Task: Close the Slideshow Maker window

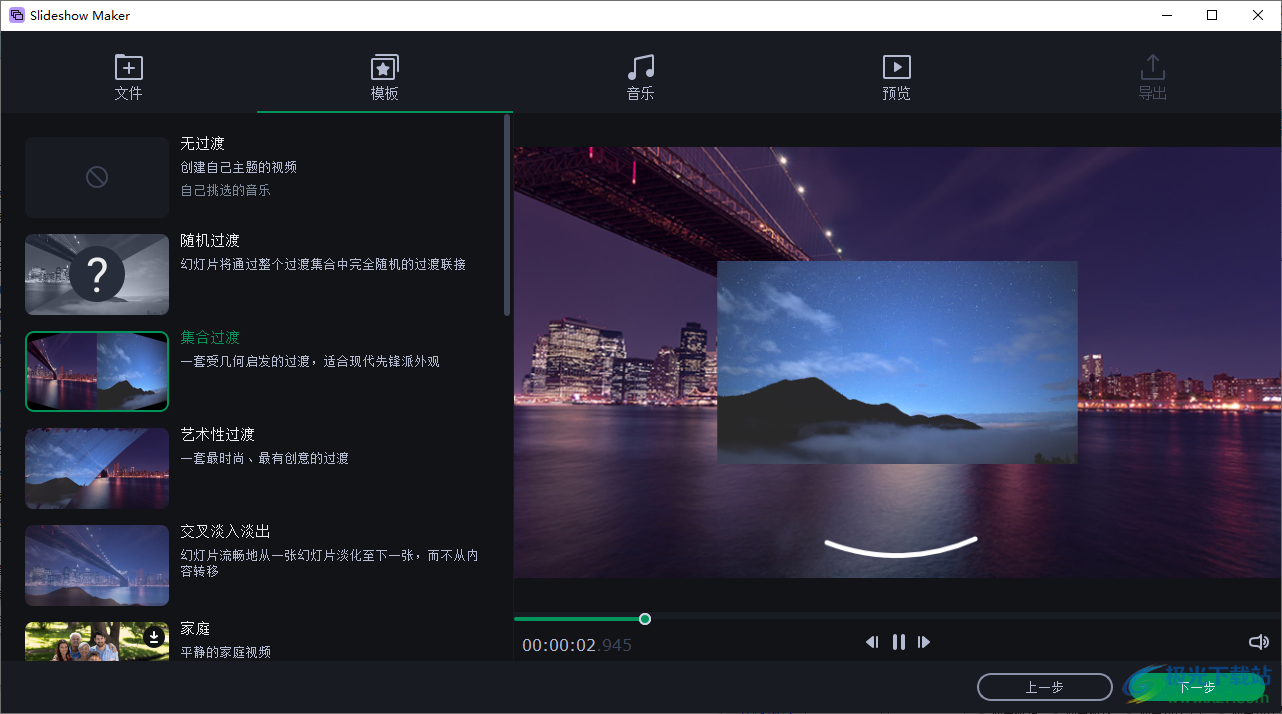Action: point(1258,15)
